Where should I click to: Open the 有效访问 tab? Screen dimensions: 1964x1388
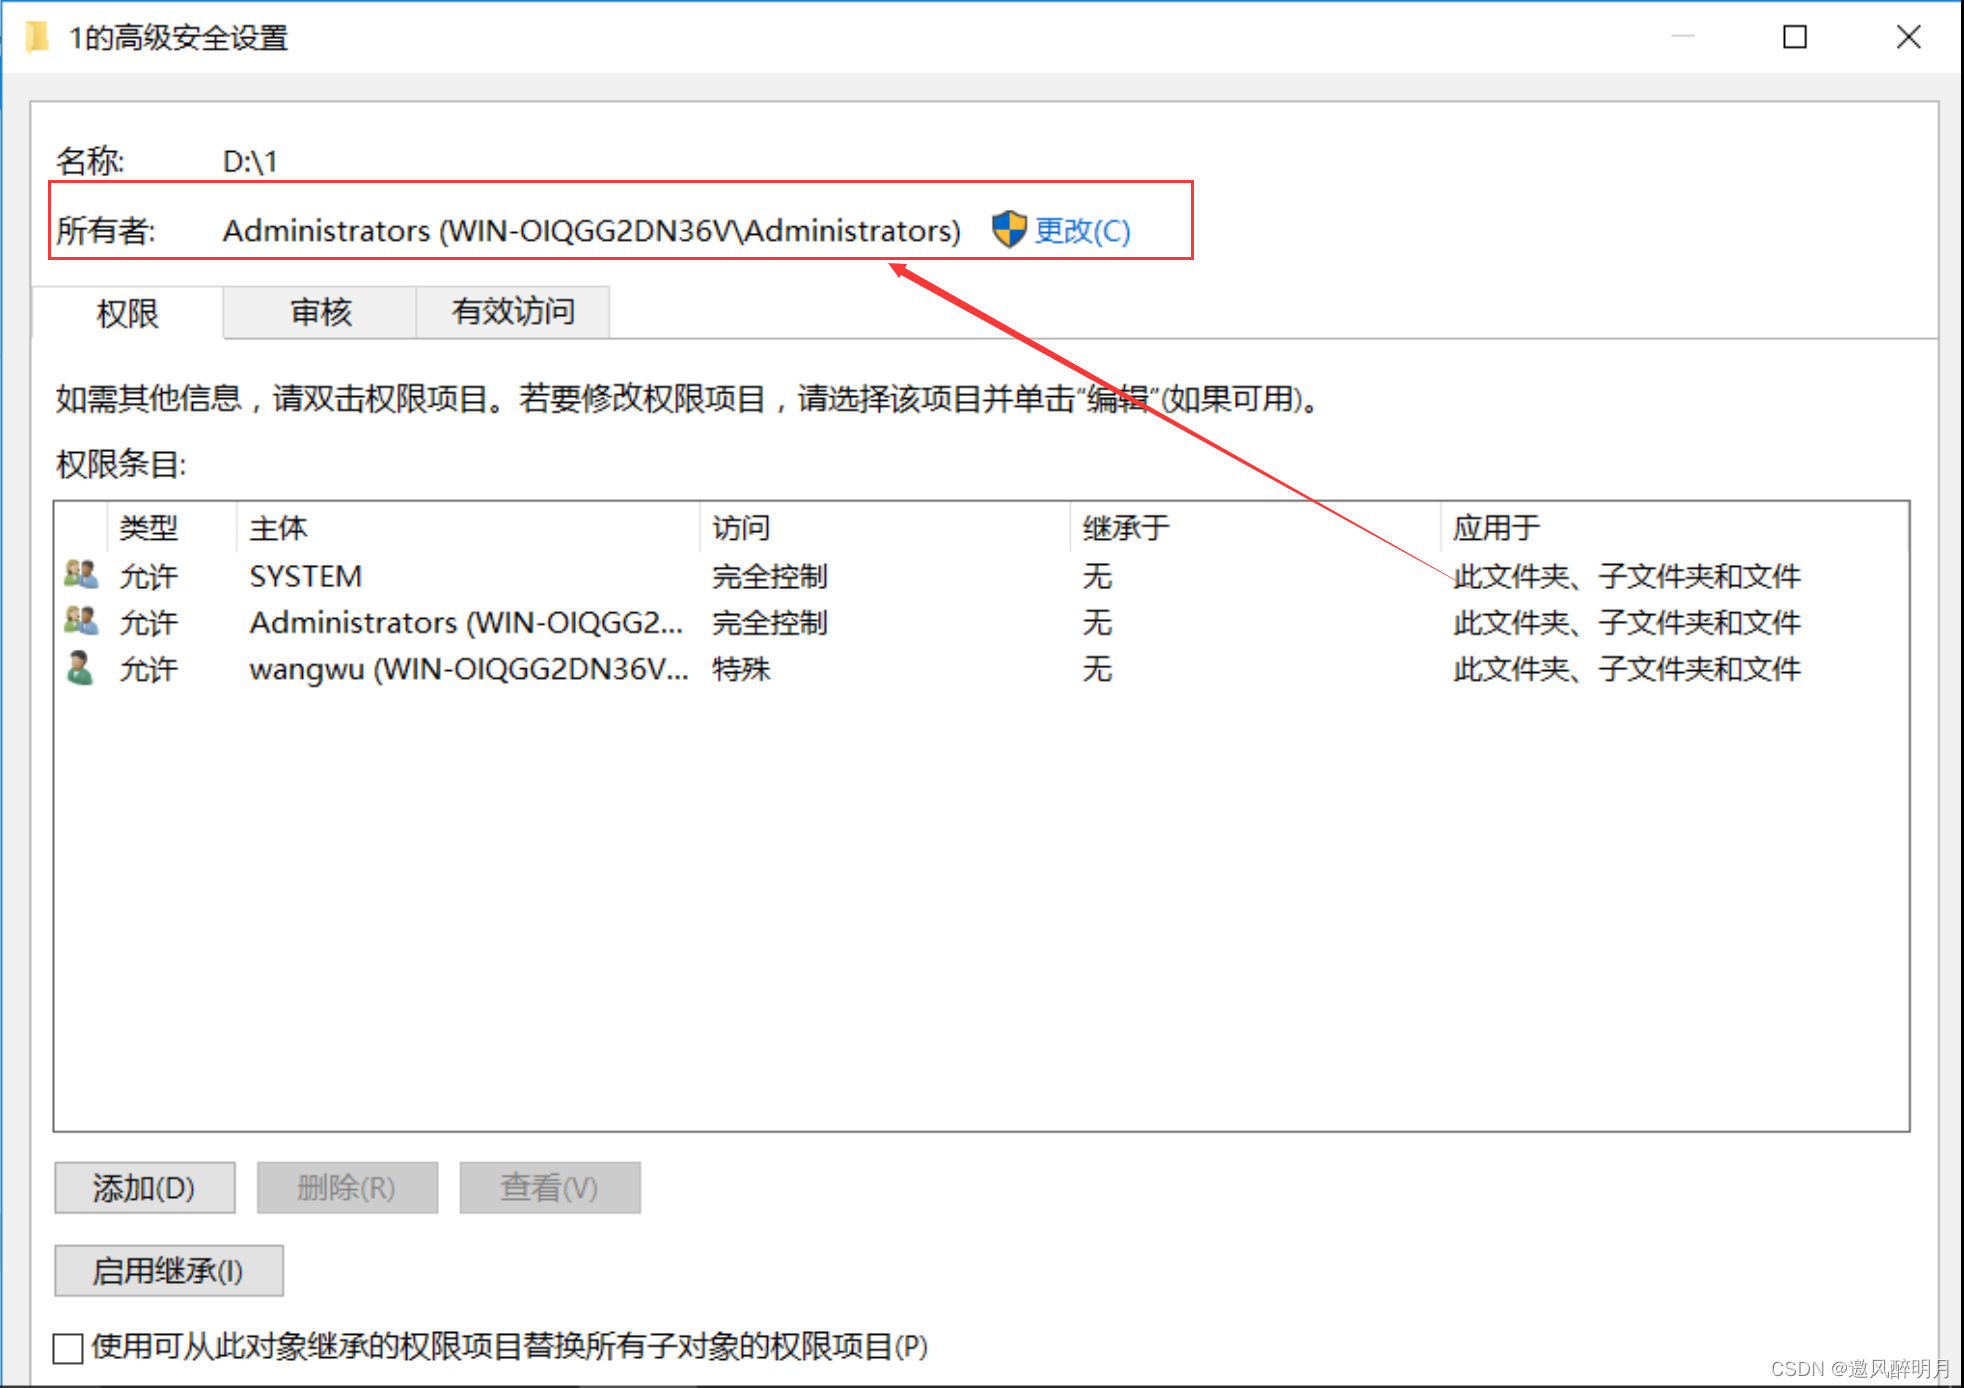tap(513, 313)
